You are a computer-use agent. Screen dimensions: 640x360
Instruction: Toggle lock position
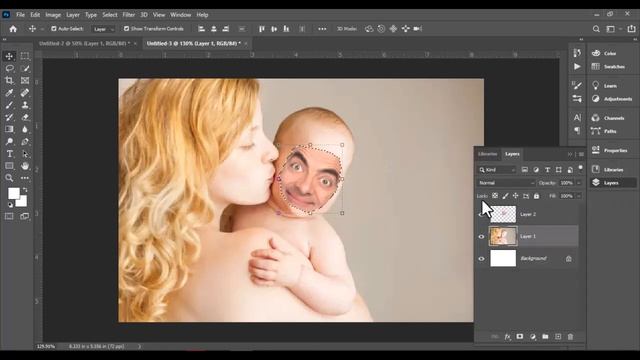coord(516,196)
